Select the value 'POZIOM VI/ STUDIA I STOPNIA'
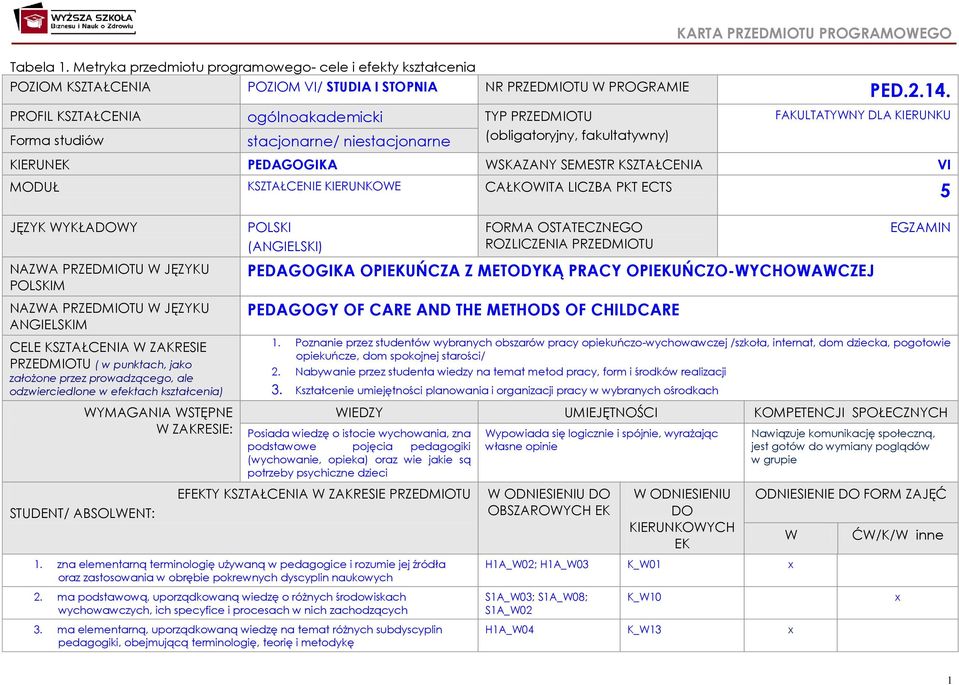The height and width of the screenshot is (685, 959). (342, 87)
